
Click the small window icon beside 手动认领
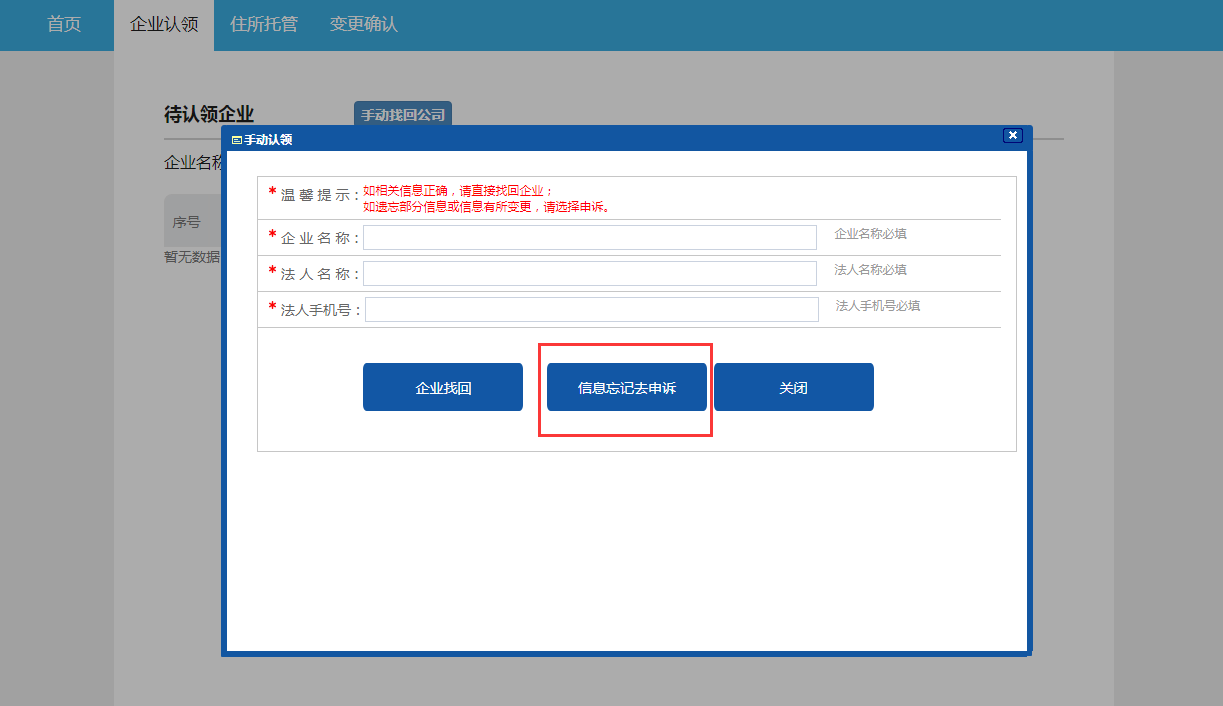[x=237, y=140]
